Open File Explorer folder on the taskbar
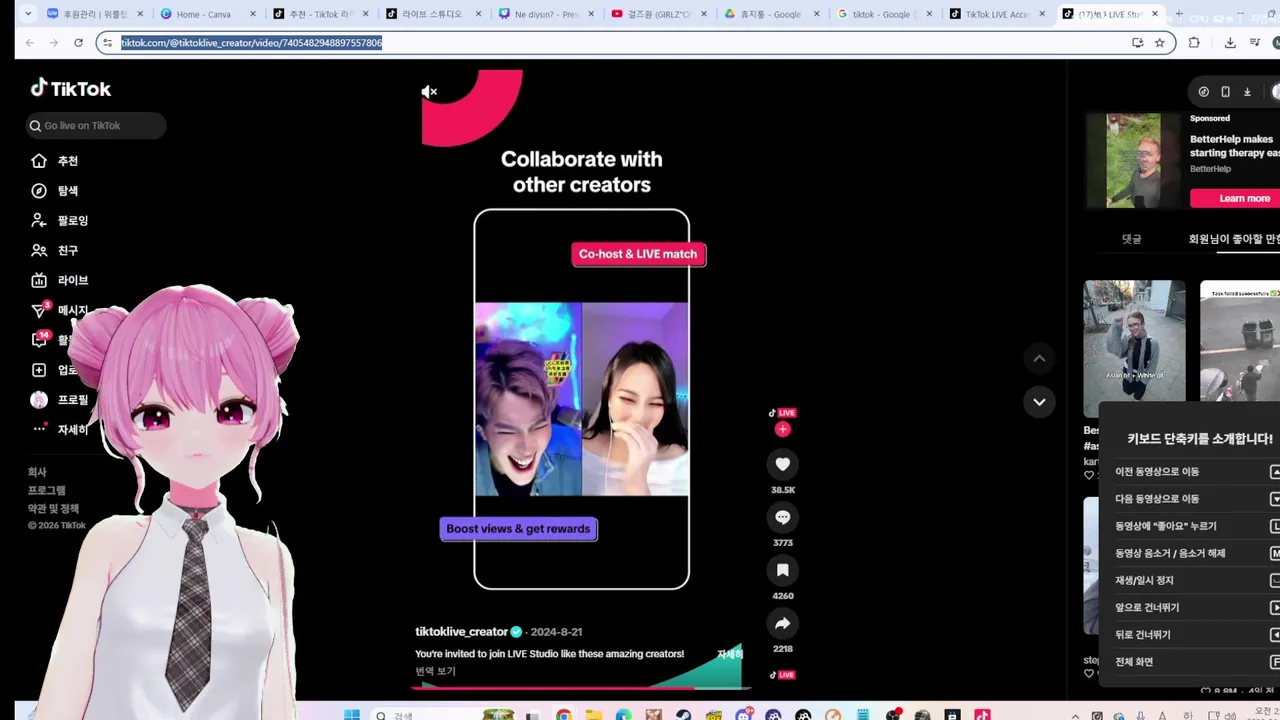This screenshot has width=1280, height=720. click(594, 715)
